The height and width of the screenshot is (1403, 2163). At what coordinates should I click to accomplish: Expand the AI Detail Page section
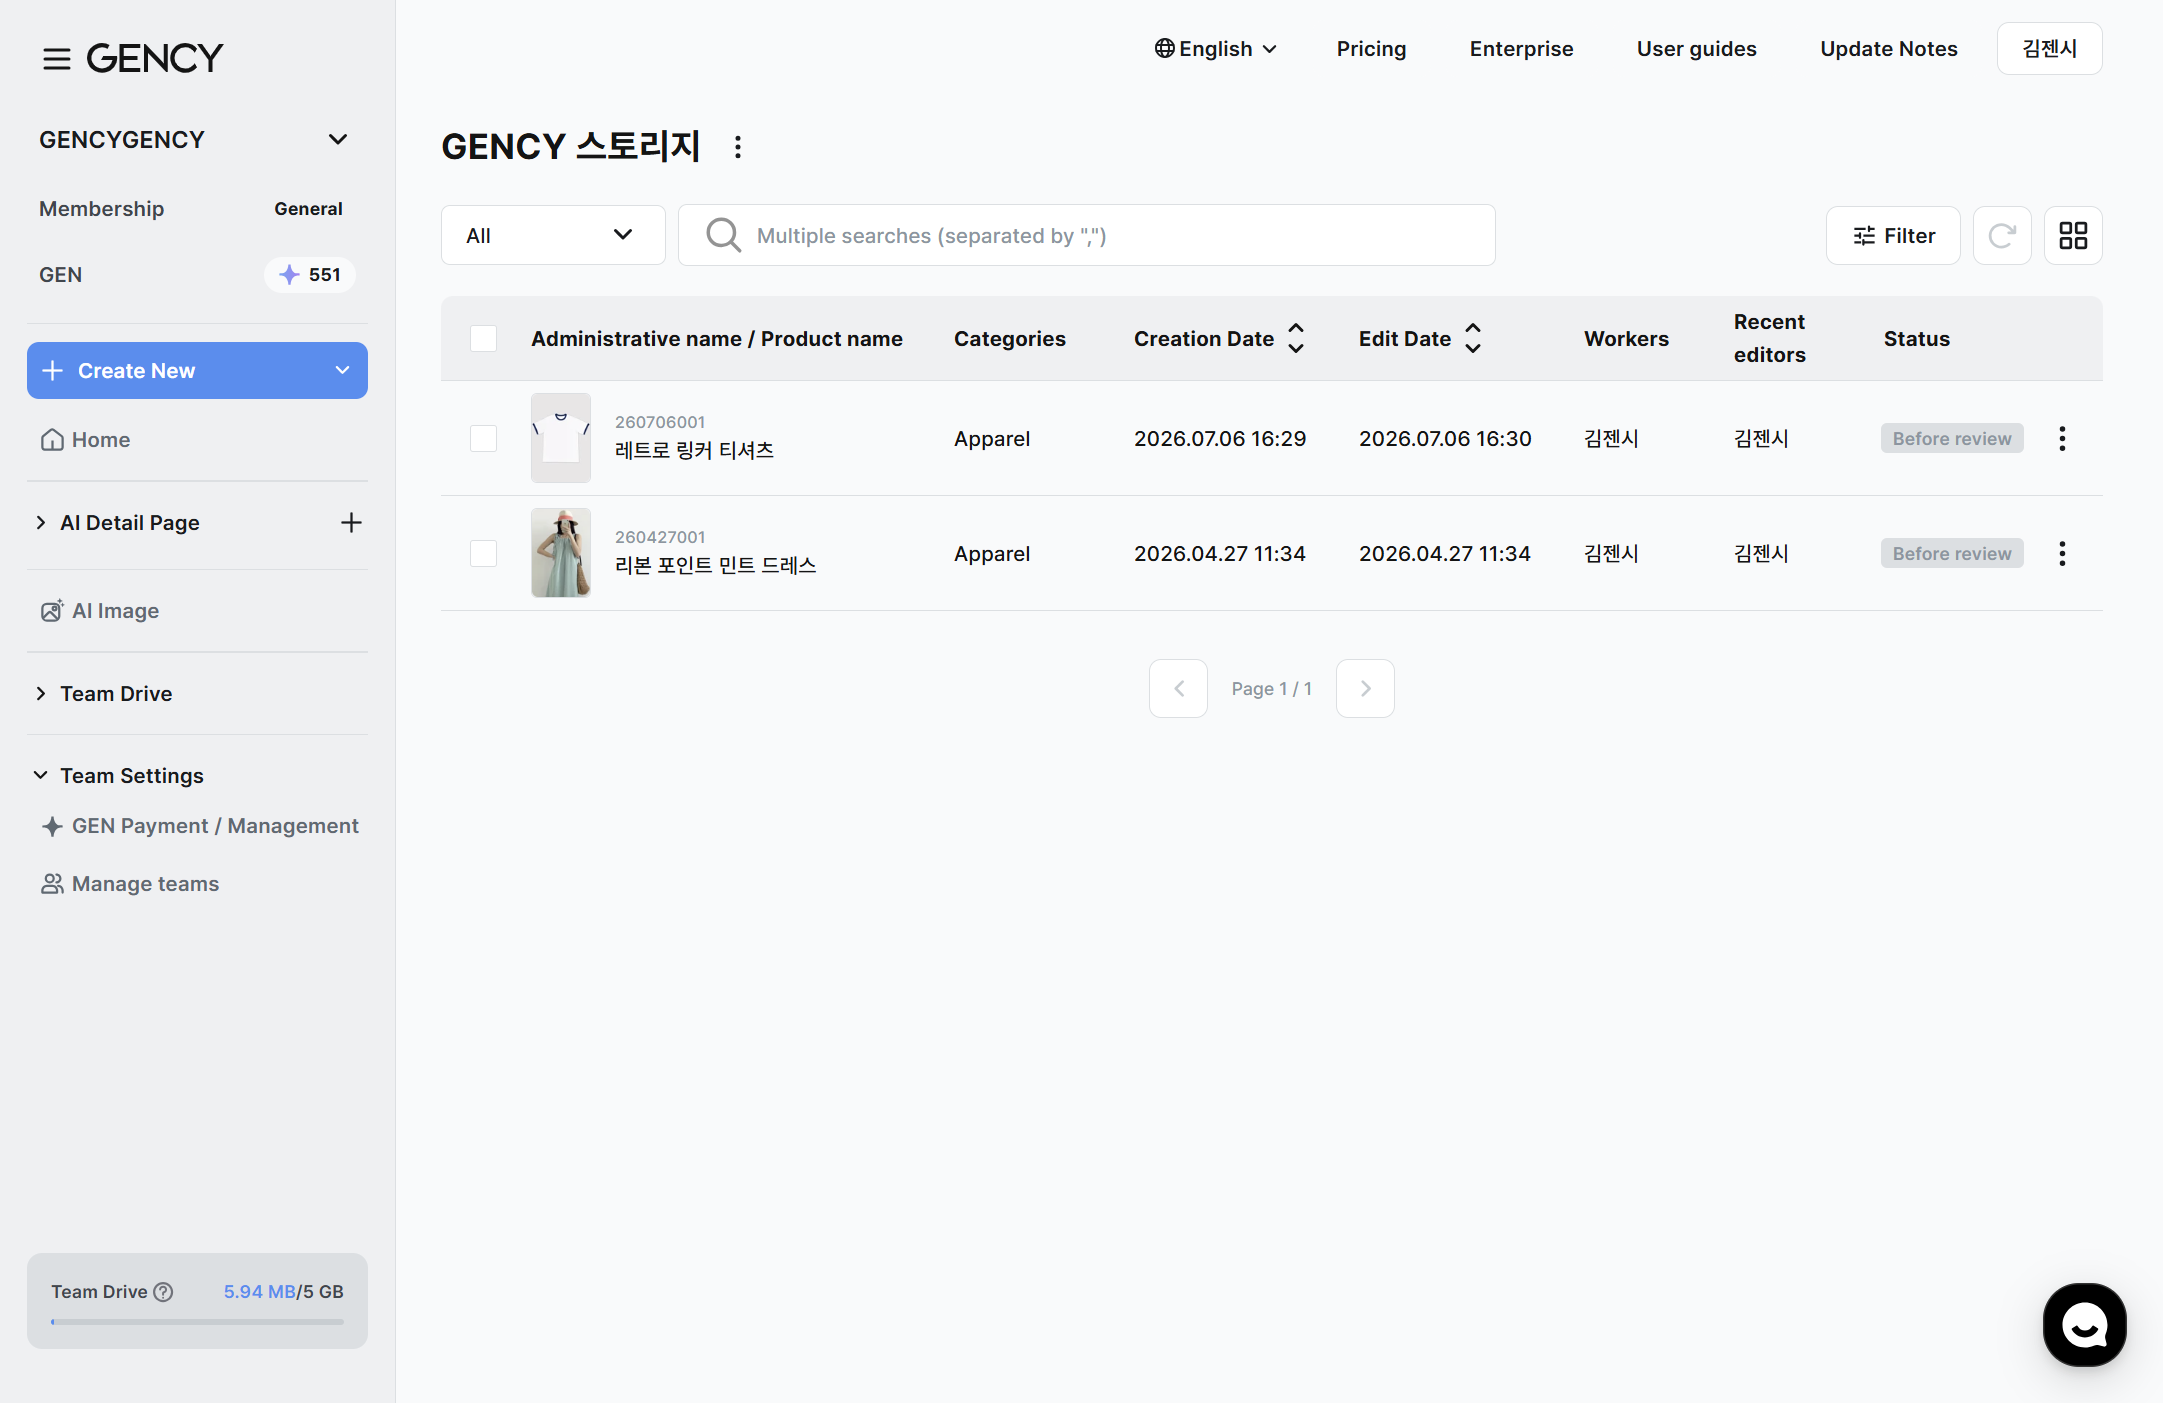pos(40,522)
